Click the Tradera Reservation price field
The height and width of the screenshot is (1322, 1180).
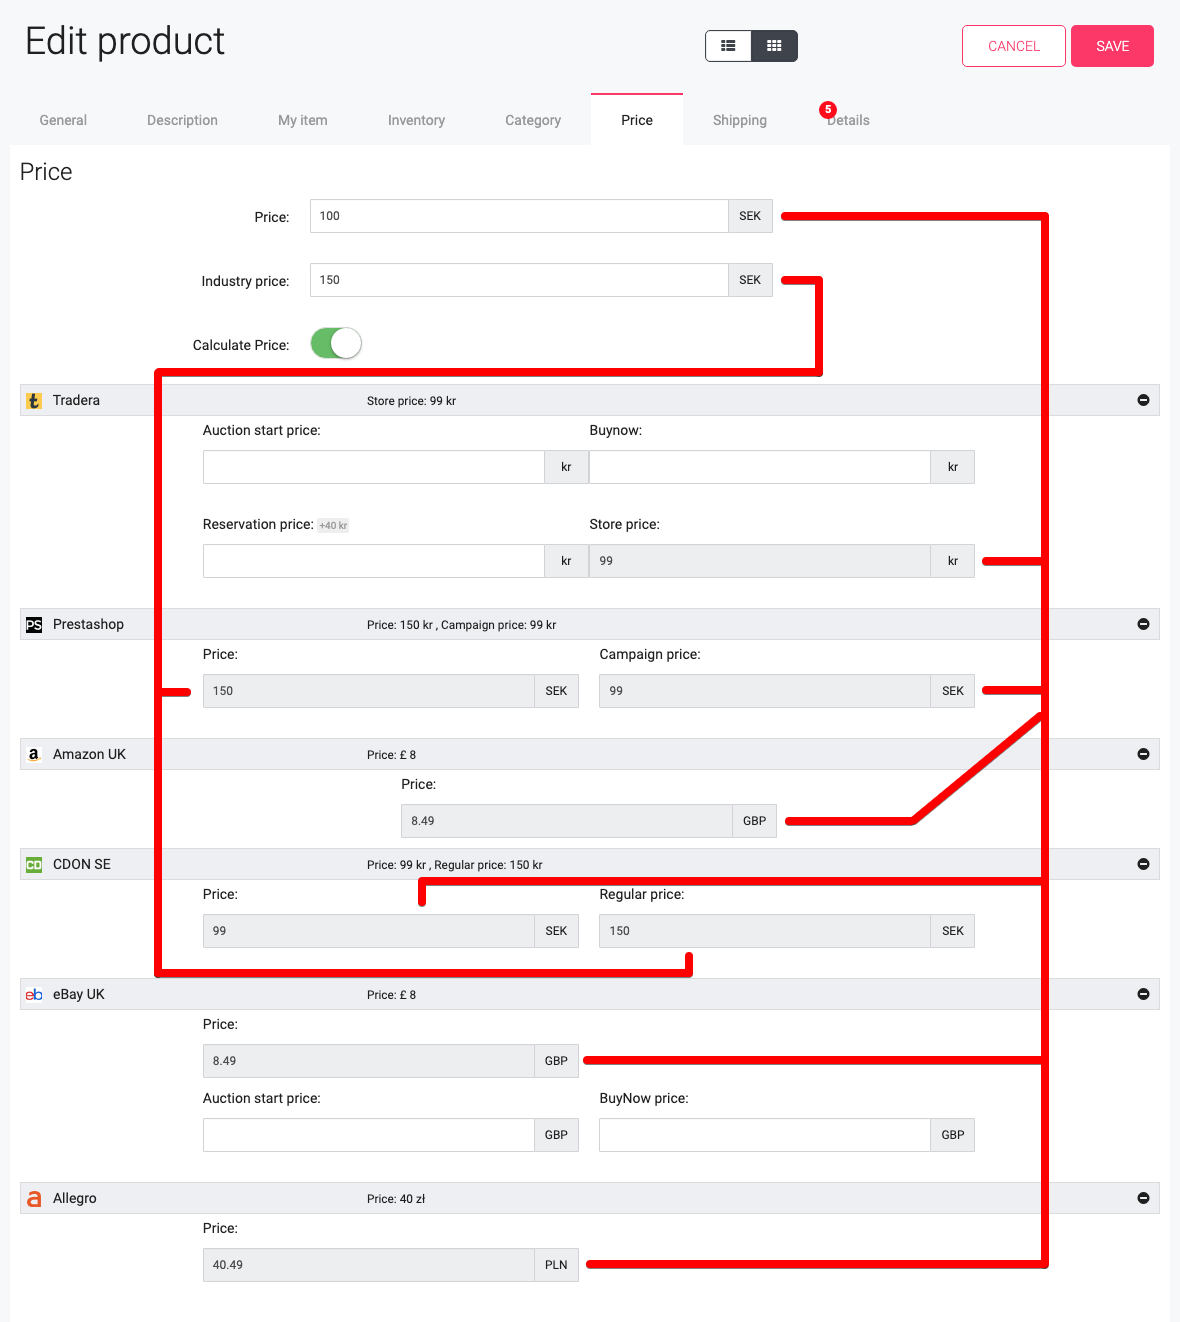[x=374, y=561]
